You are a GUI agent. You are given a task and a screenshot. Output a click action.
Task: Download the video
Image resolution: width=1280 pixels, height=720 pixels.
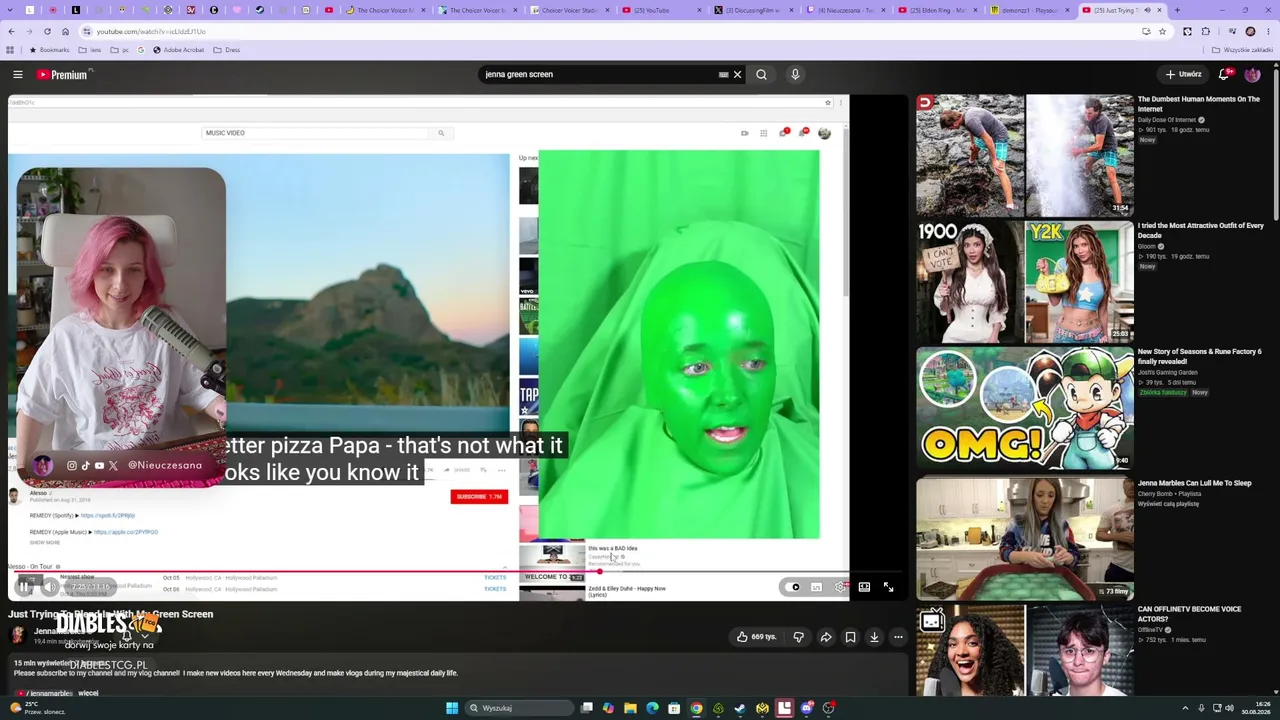point(874,637)
